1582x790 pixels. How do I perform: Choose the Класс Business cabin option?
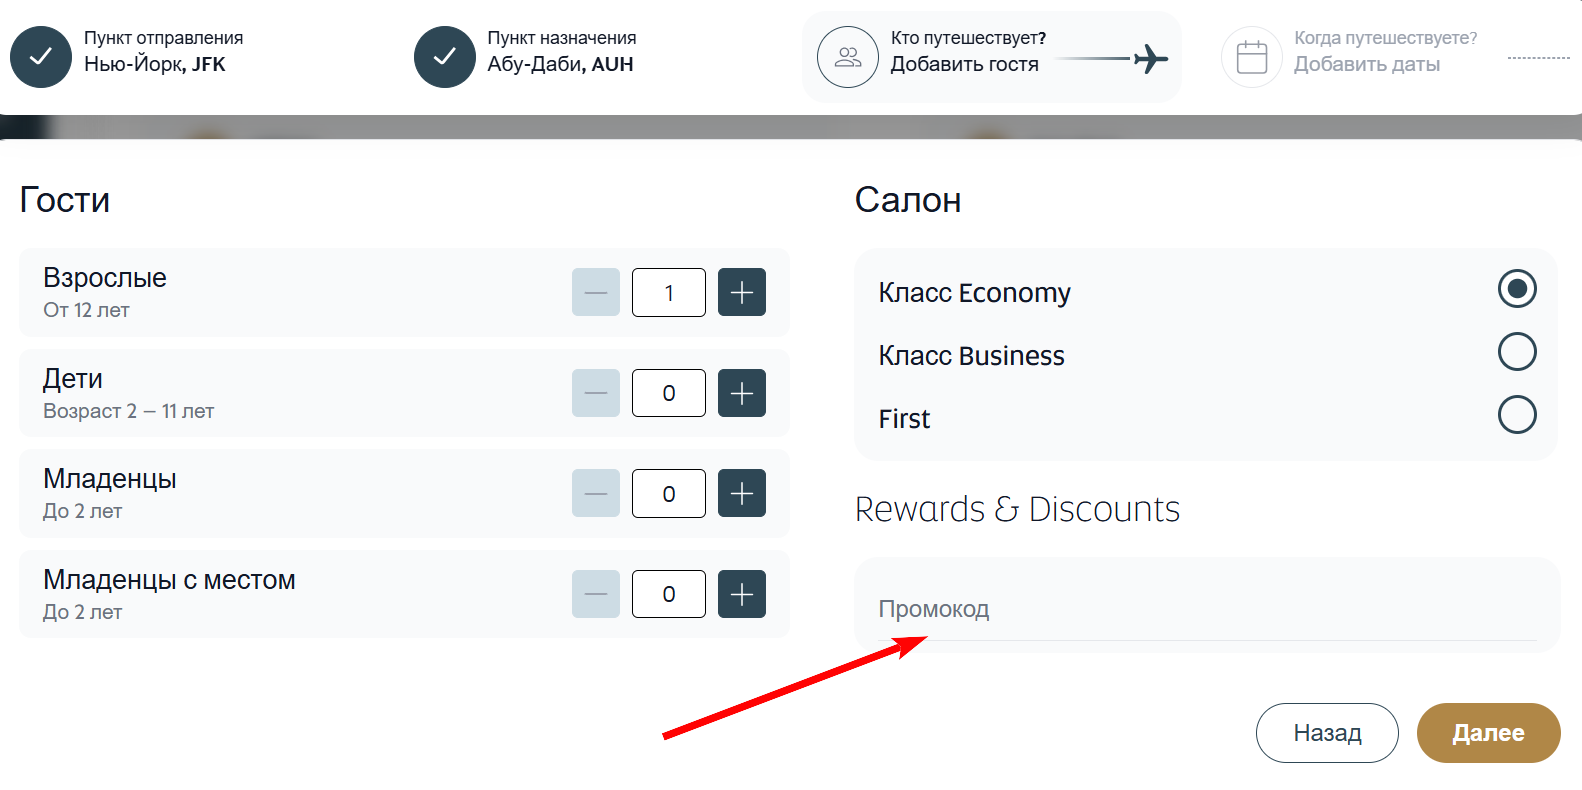1516,352
